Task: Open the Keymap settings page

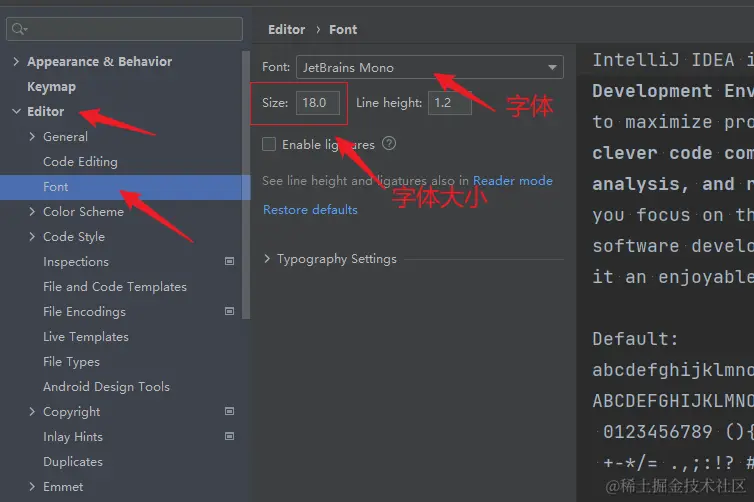Action: coord(51,87)
